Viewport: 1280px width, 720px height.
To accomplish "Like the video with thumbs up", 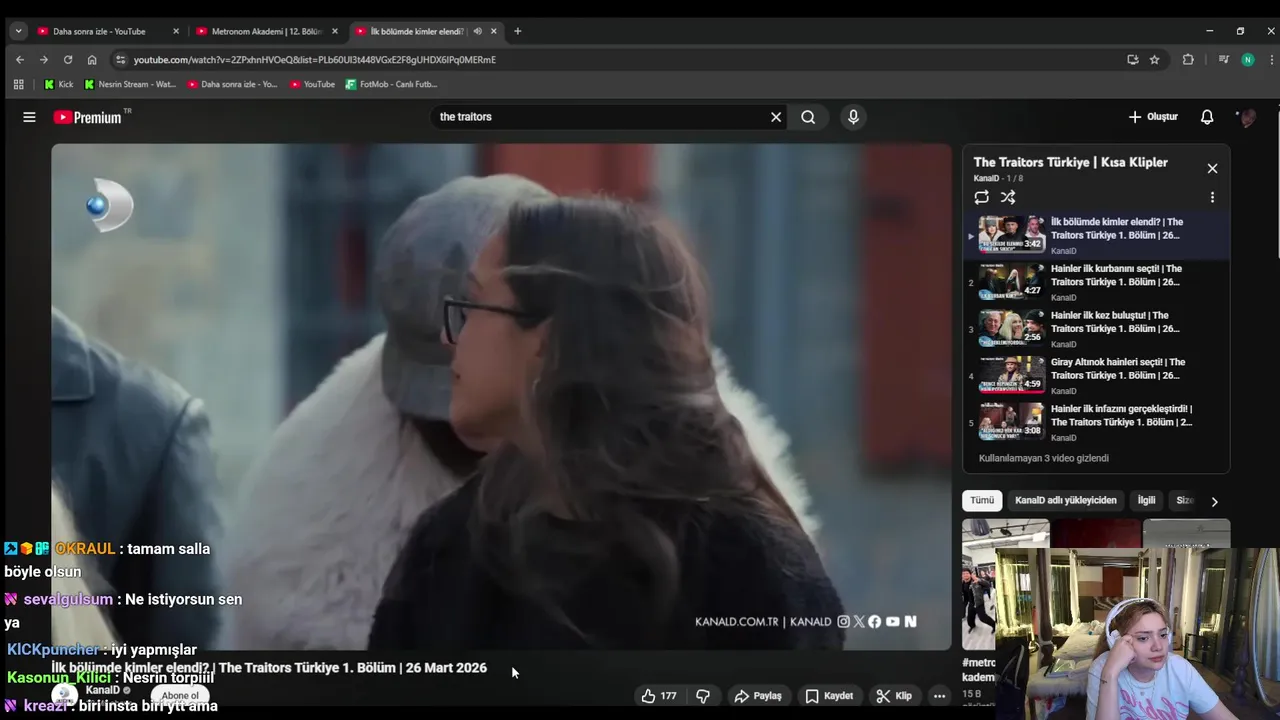I will (659, 696).
